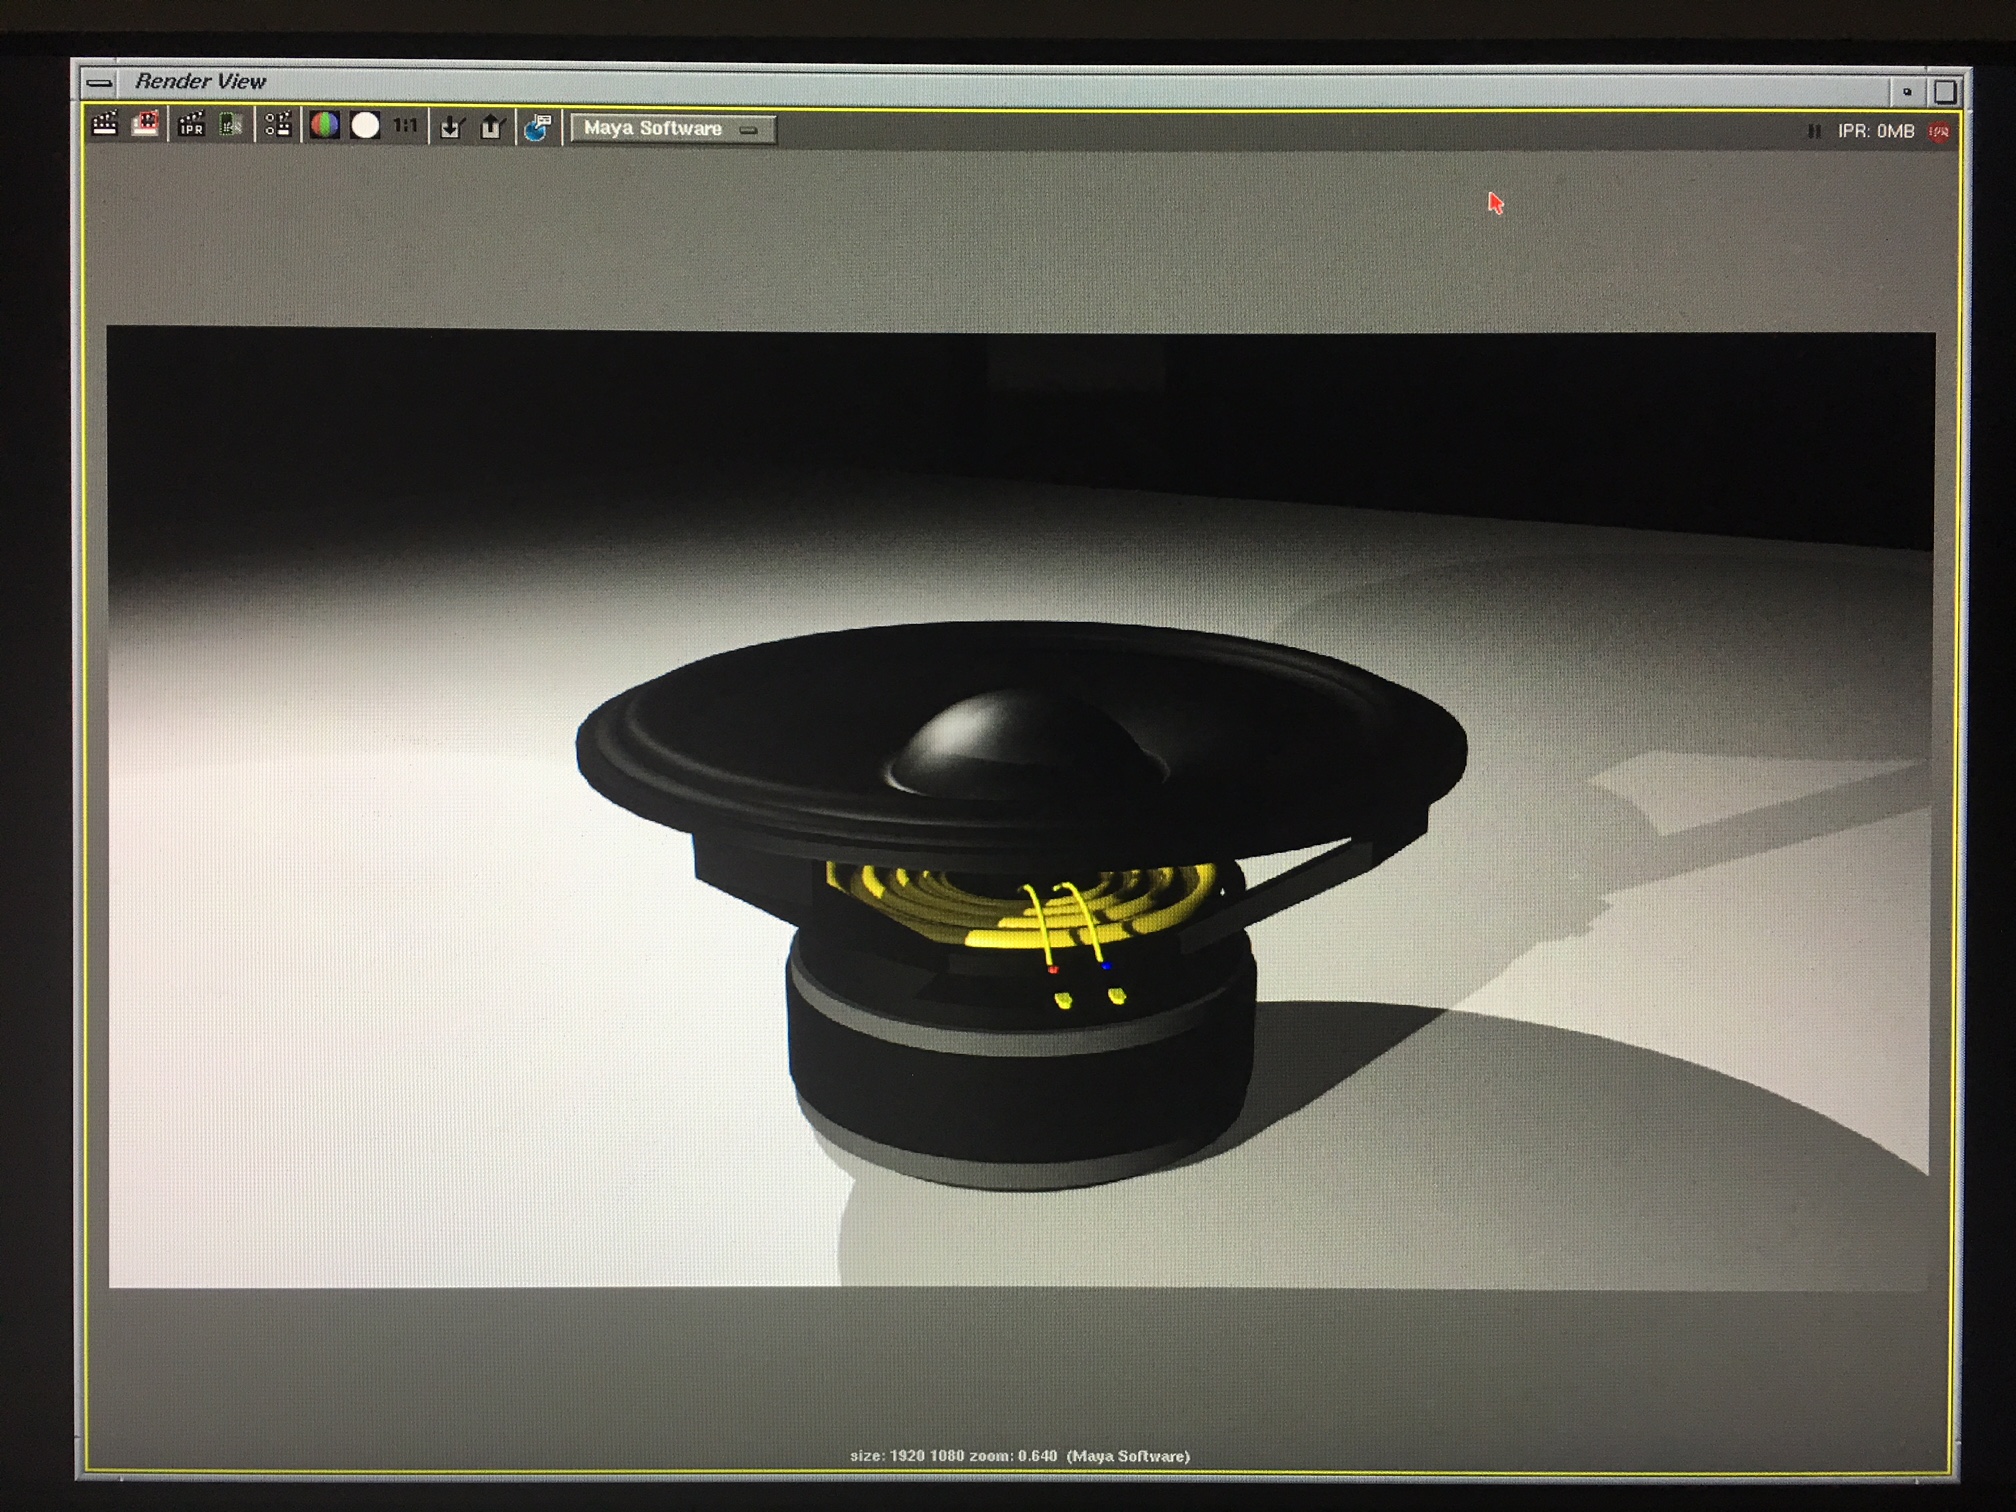This screenshot has width=2016, height=1512.
Task: Click the Redo Previous Render clapperboard icon
Action: 105,124
